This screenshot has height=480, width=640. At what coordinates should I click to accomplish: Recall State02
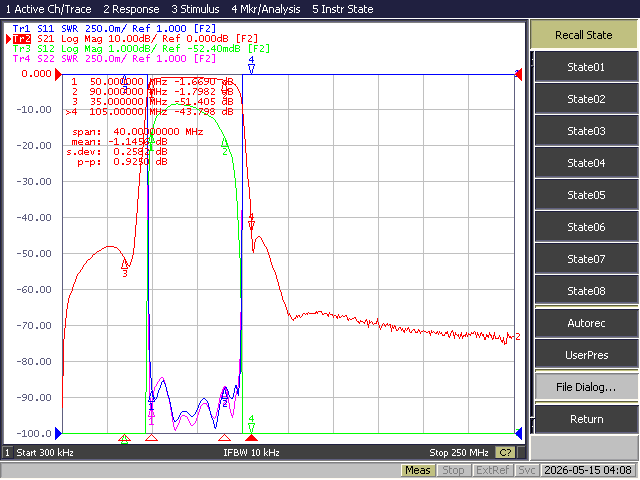[586, 99]
